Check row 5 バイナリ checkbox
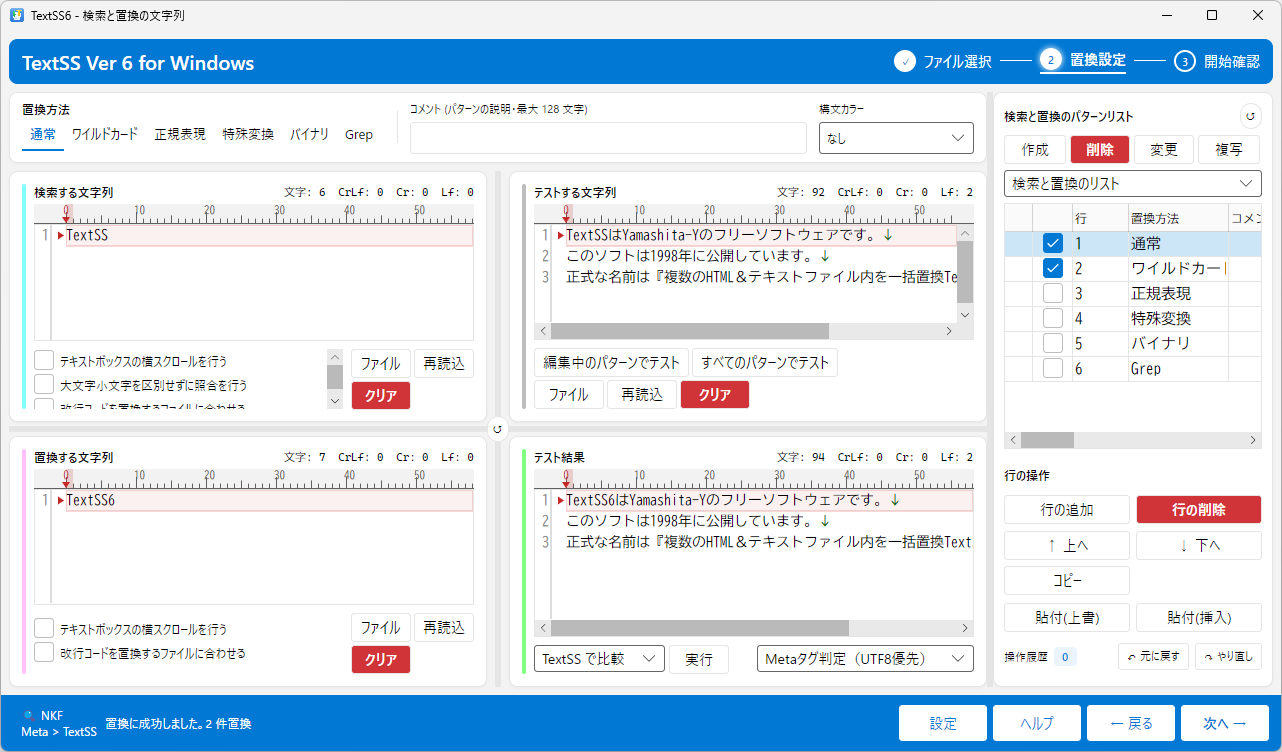1282x752 pixels. coord(1052,343)
